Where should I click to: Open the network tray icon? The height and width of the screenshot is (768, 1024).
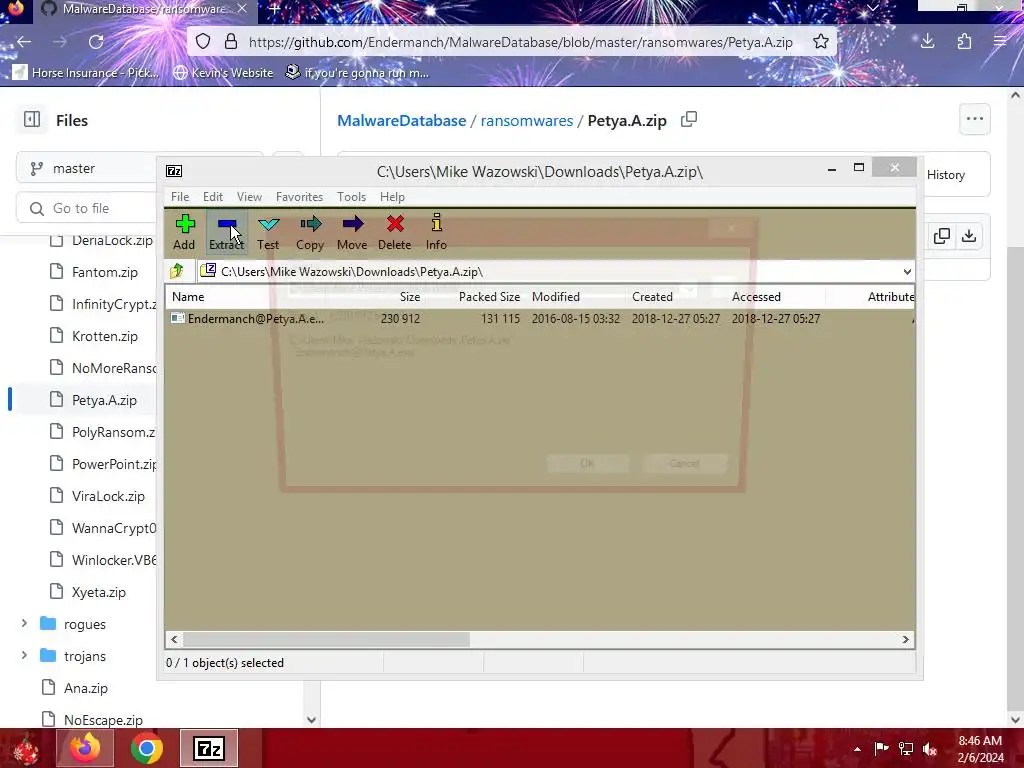(x=906, y=748)
